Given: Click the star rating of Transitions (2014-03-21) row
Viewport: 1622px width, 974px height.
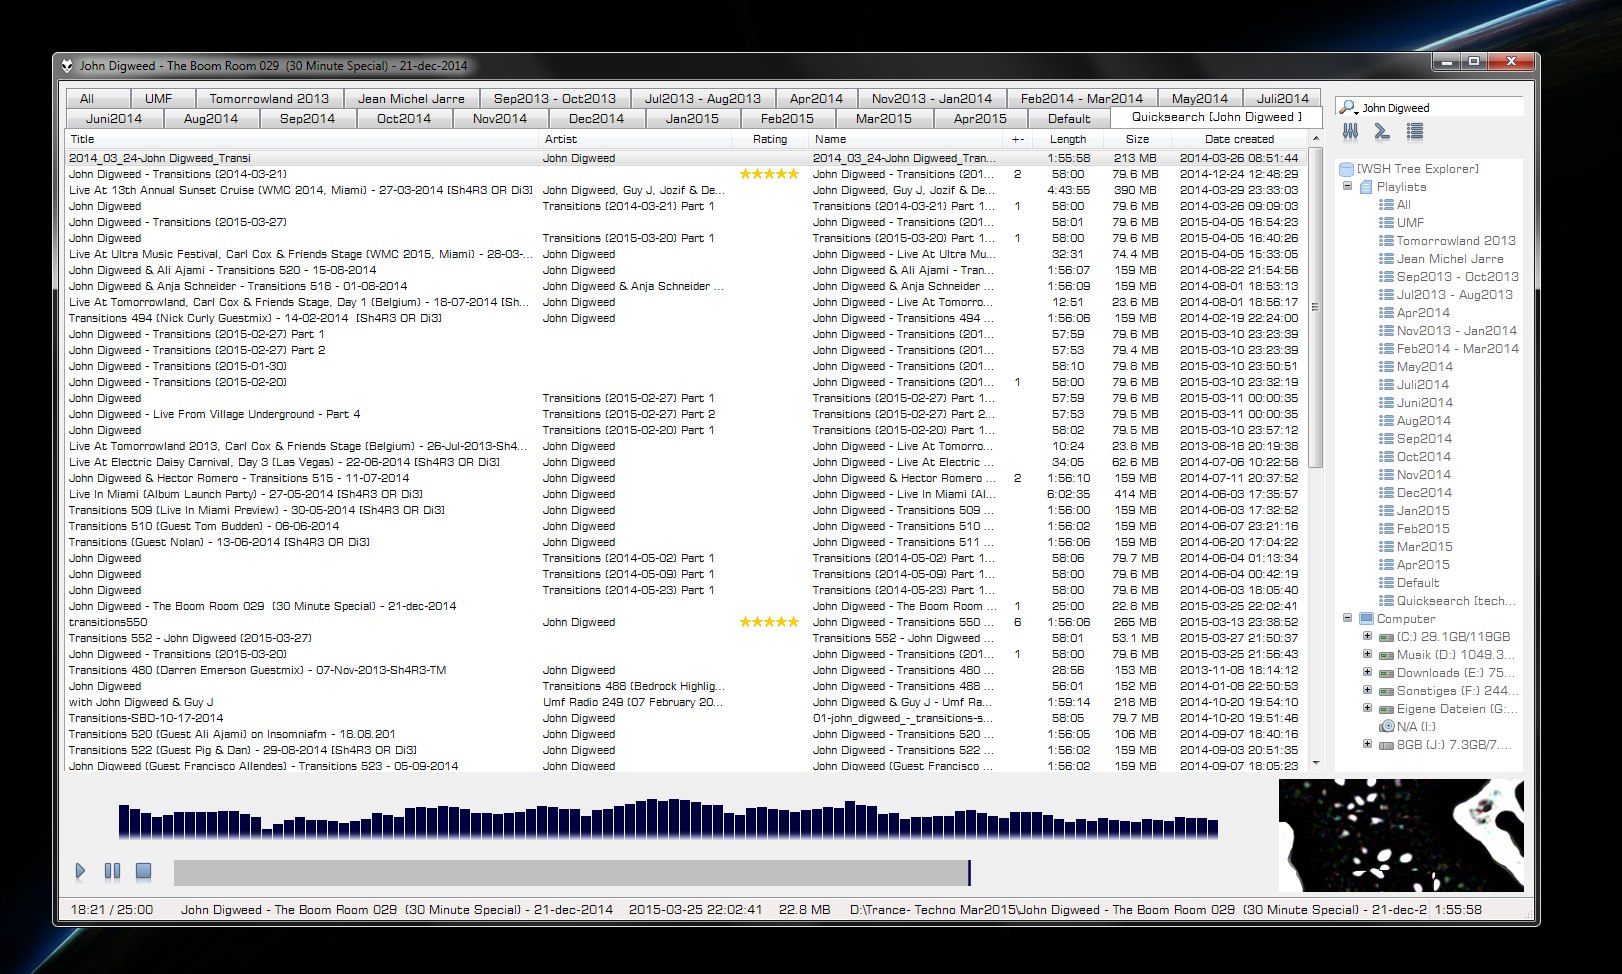Looking at the screenshot, I should (x=769, y=174).
